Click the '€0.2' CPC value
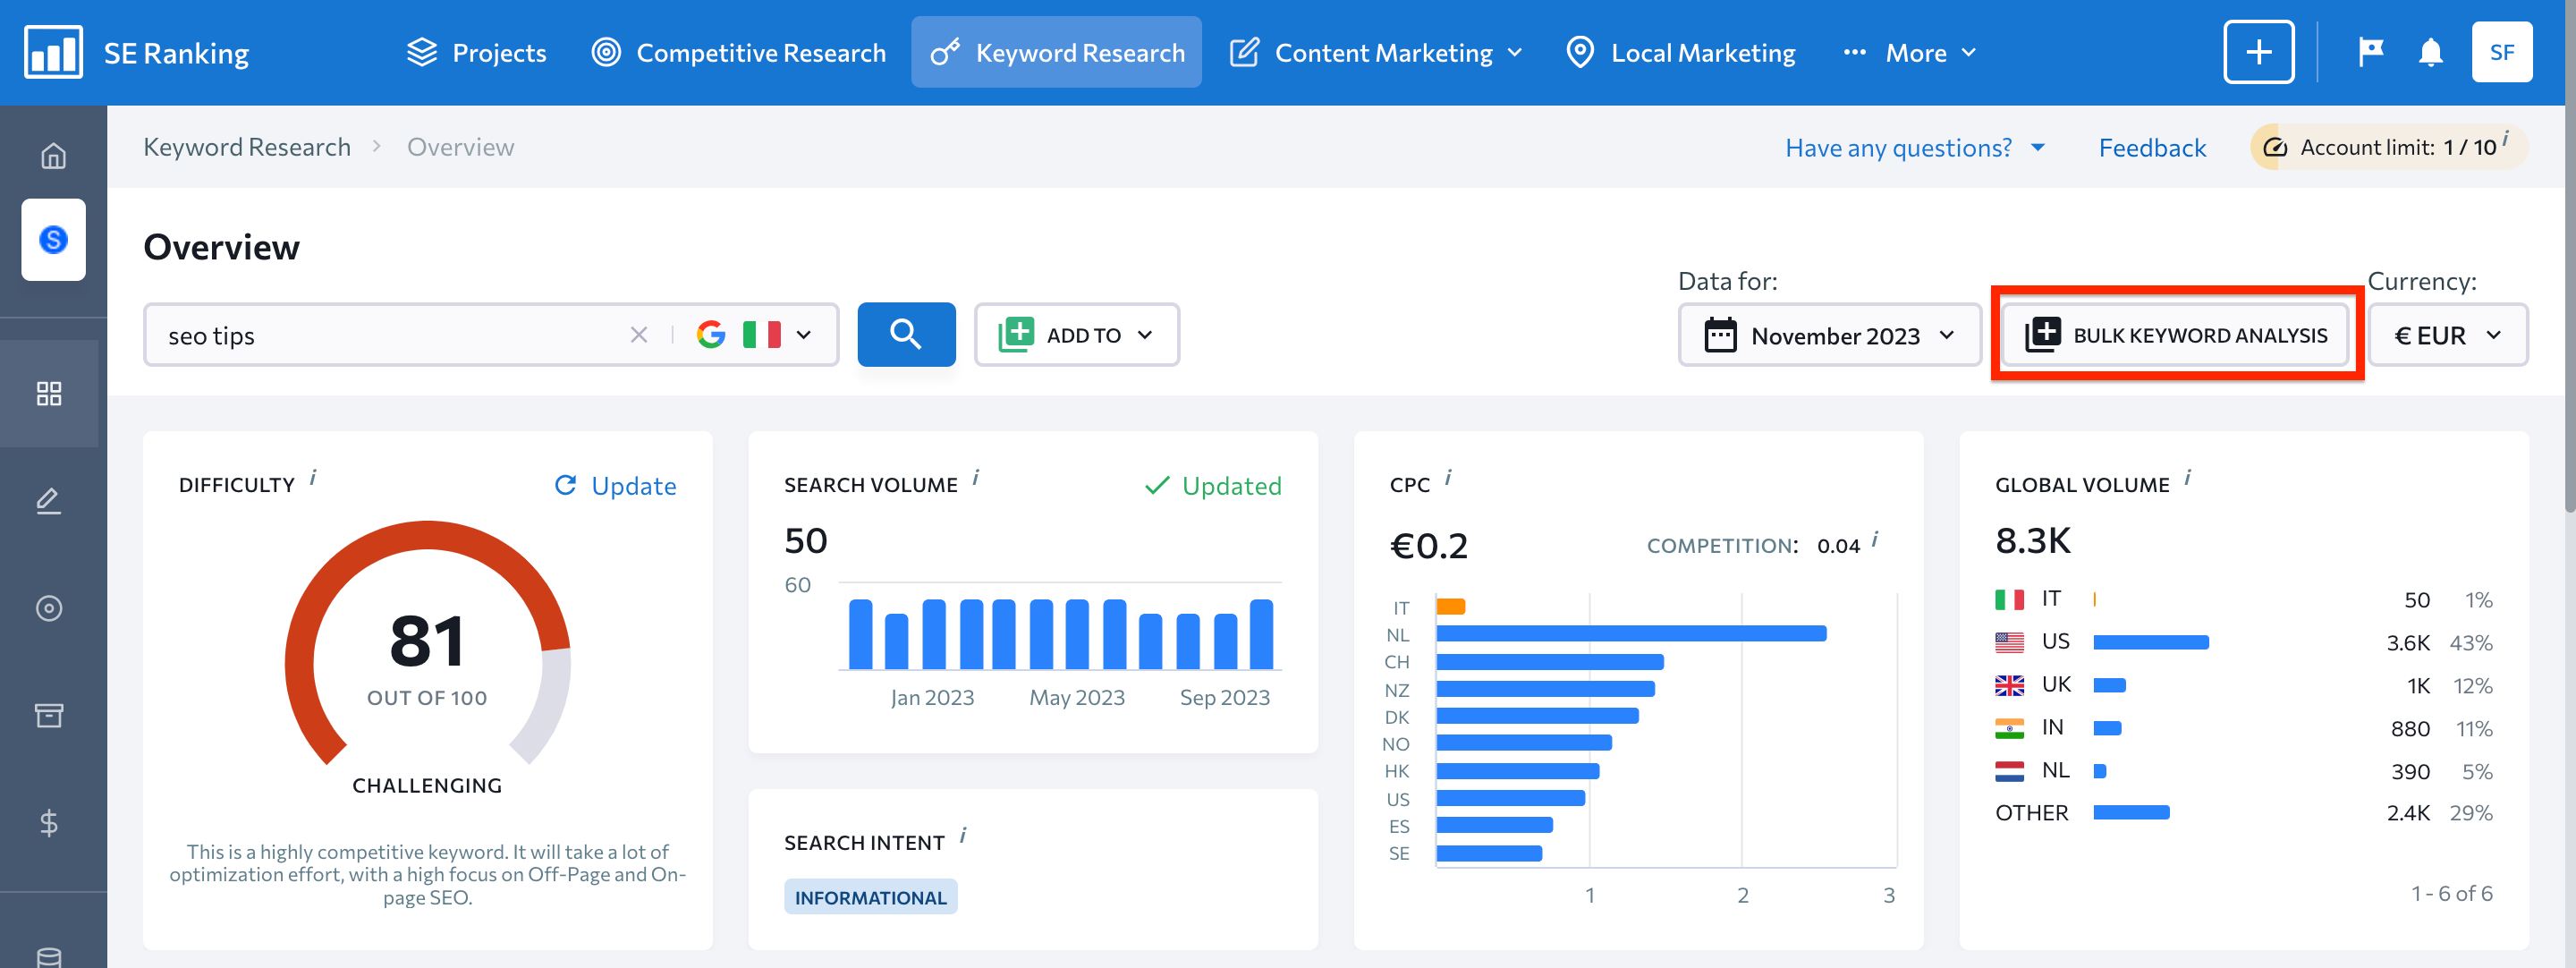The width and height of the screenshot is (2576, 968). click(1429, 546)
